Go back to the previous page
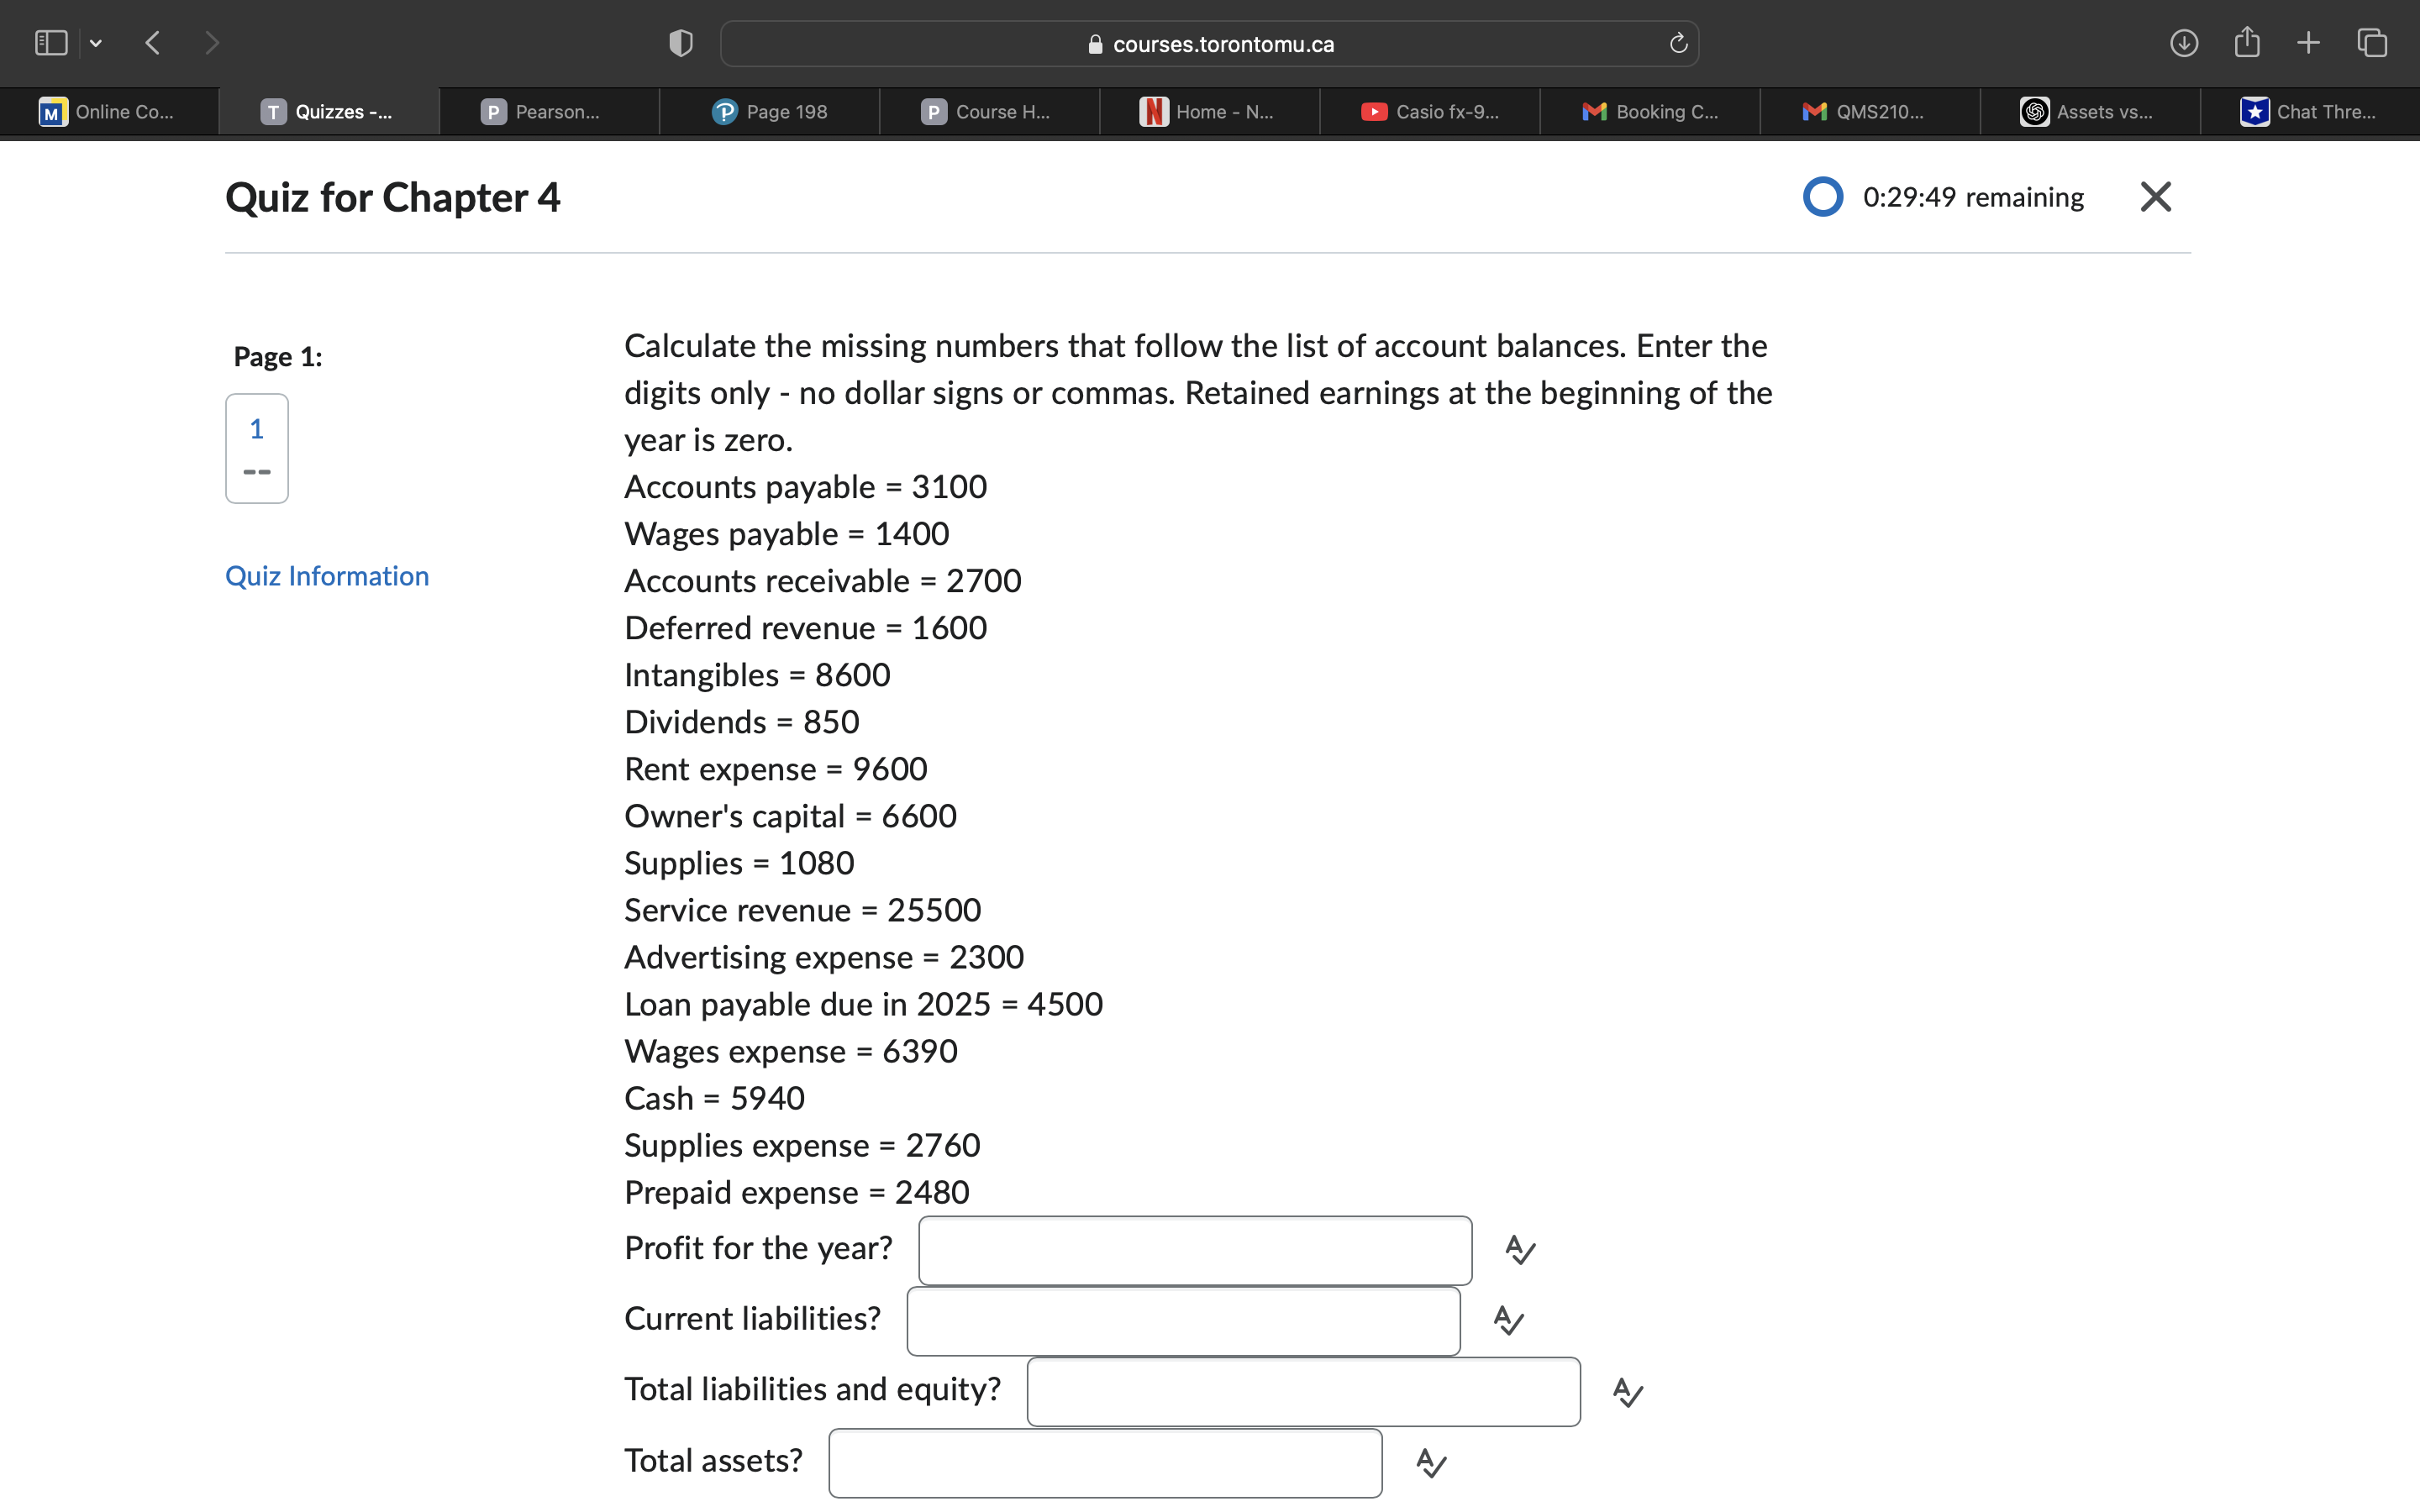 tap(153, 43)
